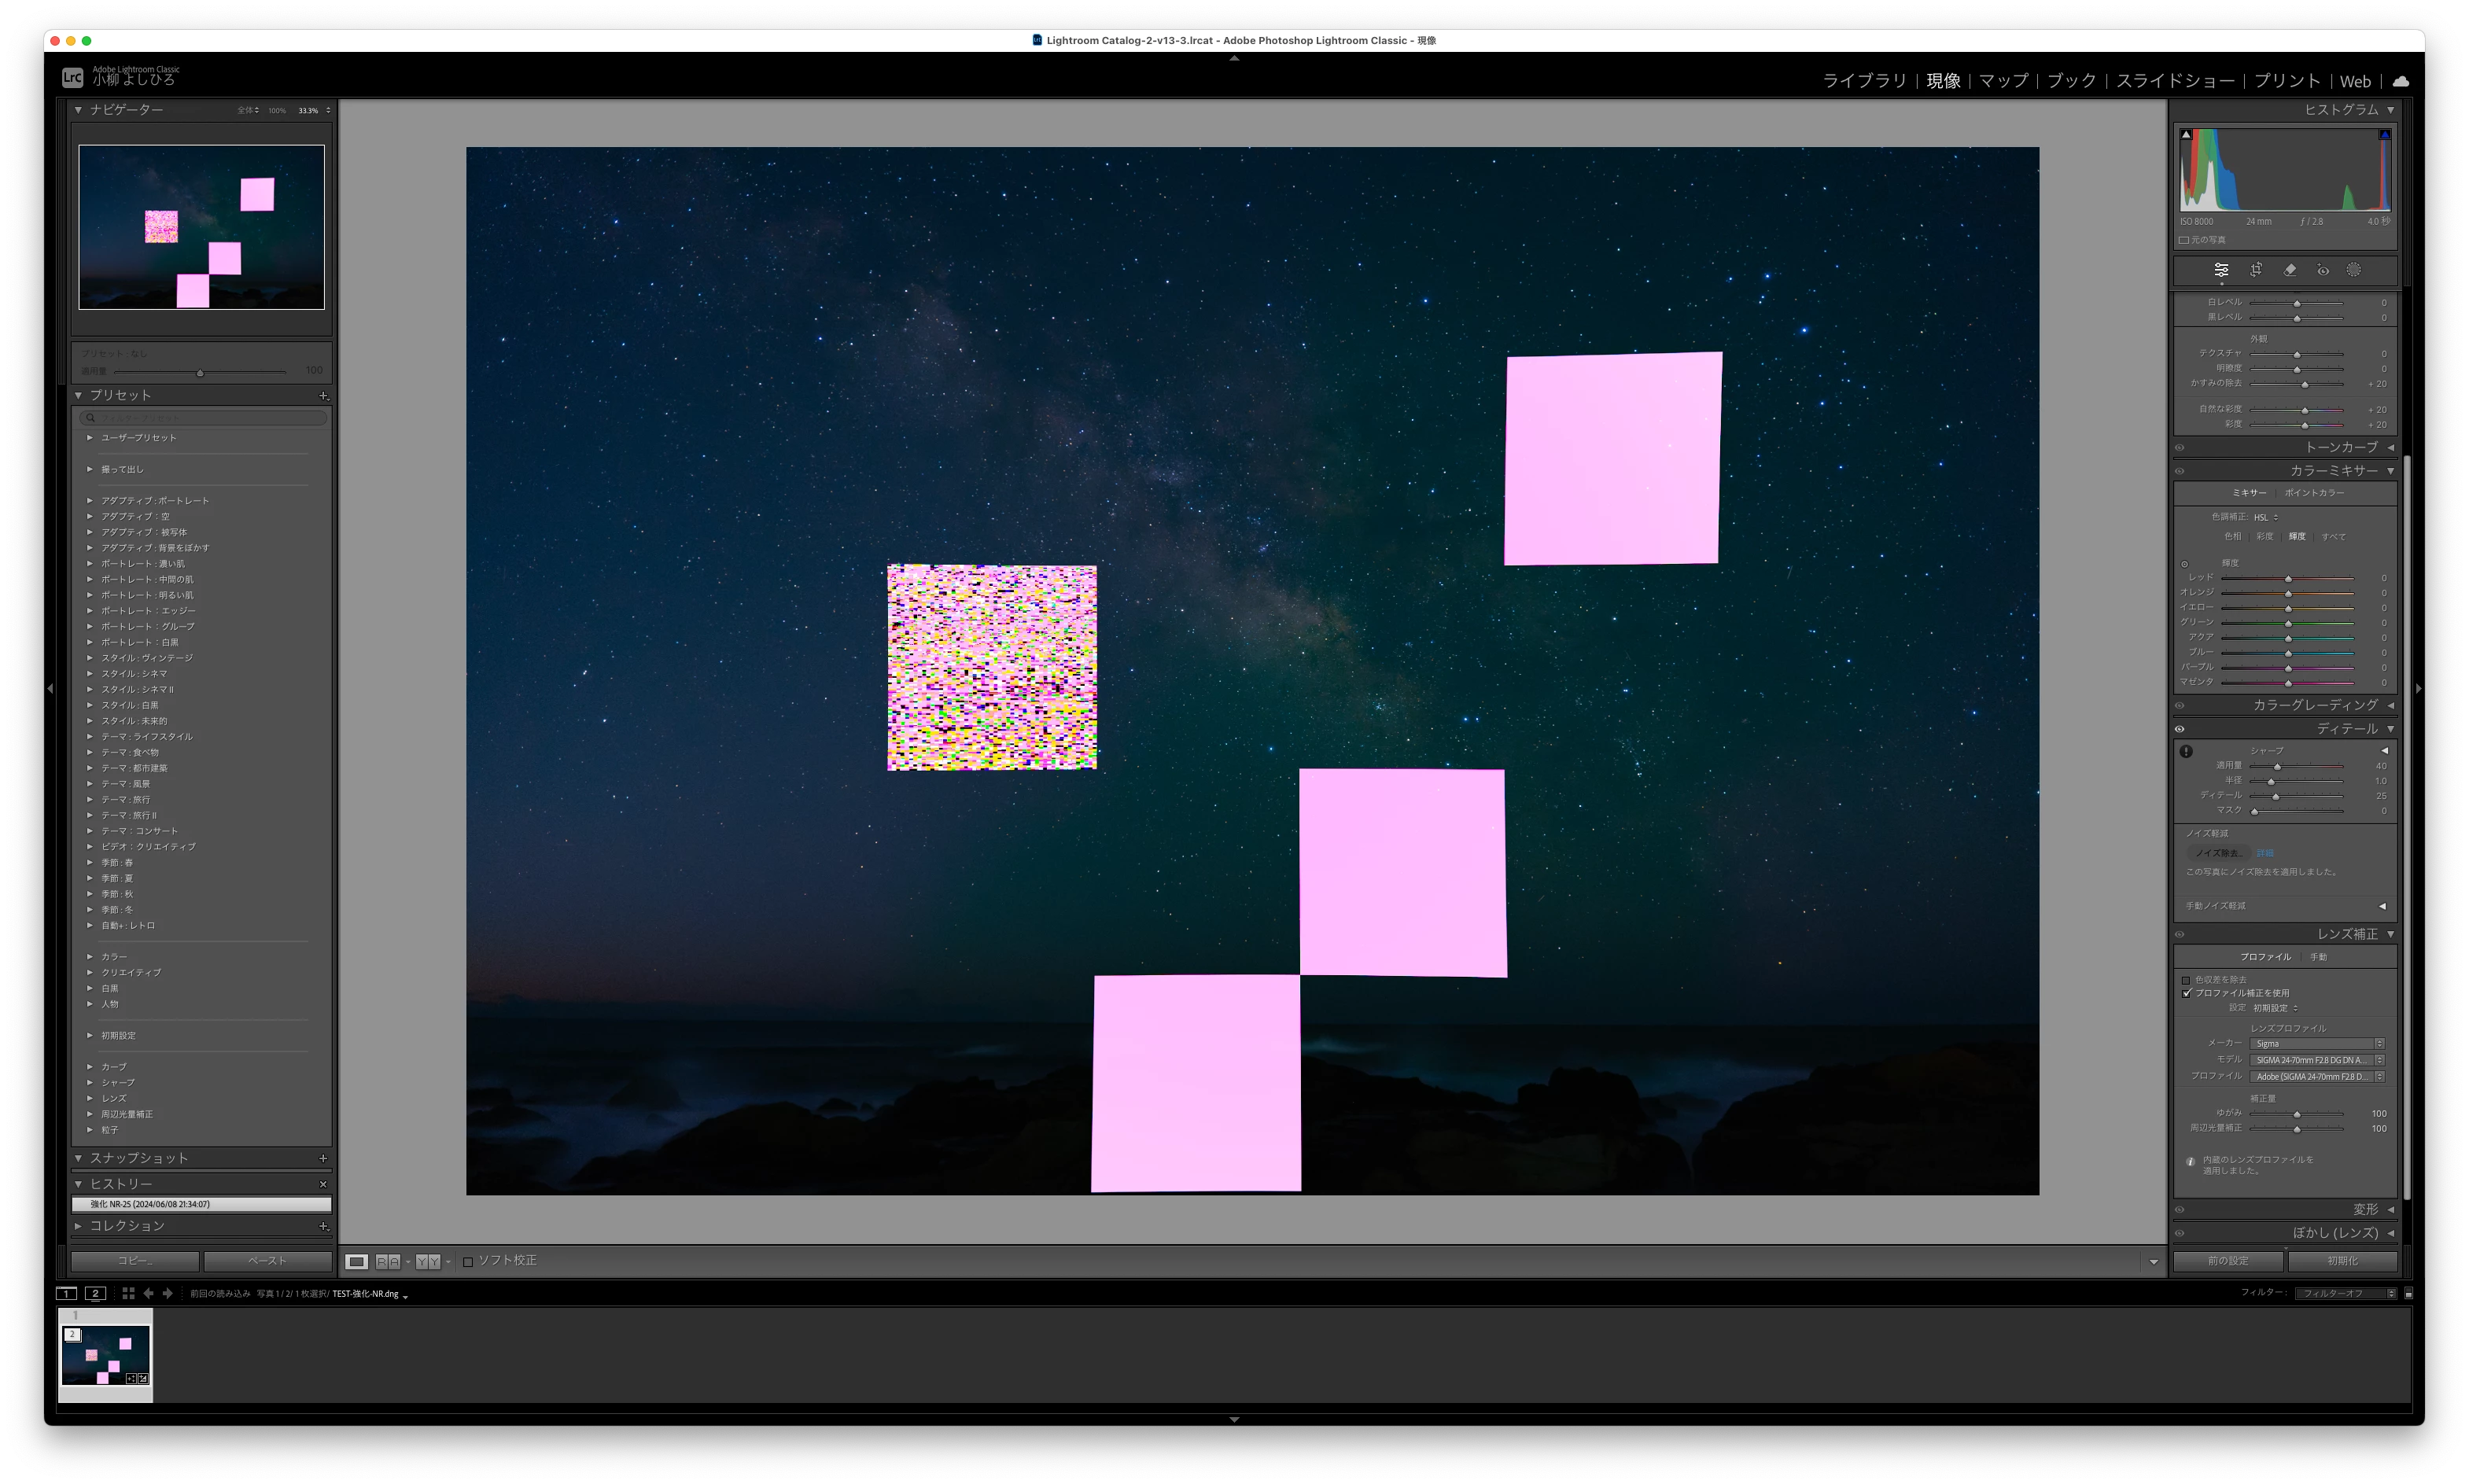Toggle ディテール panel visibility eye switch

pyautogui.click(x=2179, y=729)
